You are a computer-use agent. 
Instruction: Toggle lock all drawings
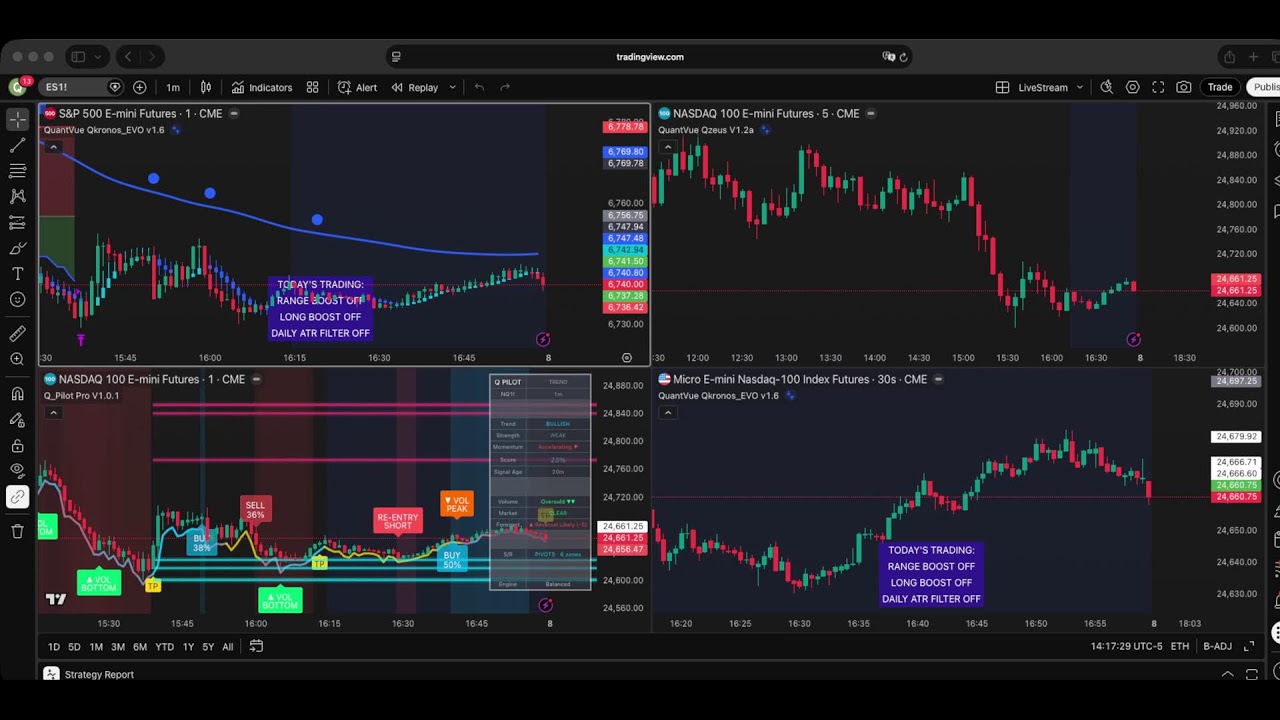18,445
